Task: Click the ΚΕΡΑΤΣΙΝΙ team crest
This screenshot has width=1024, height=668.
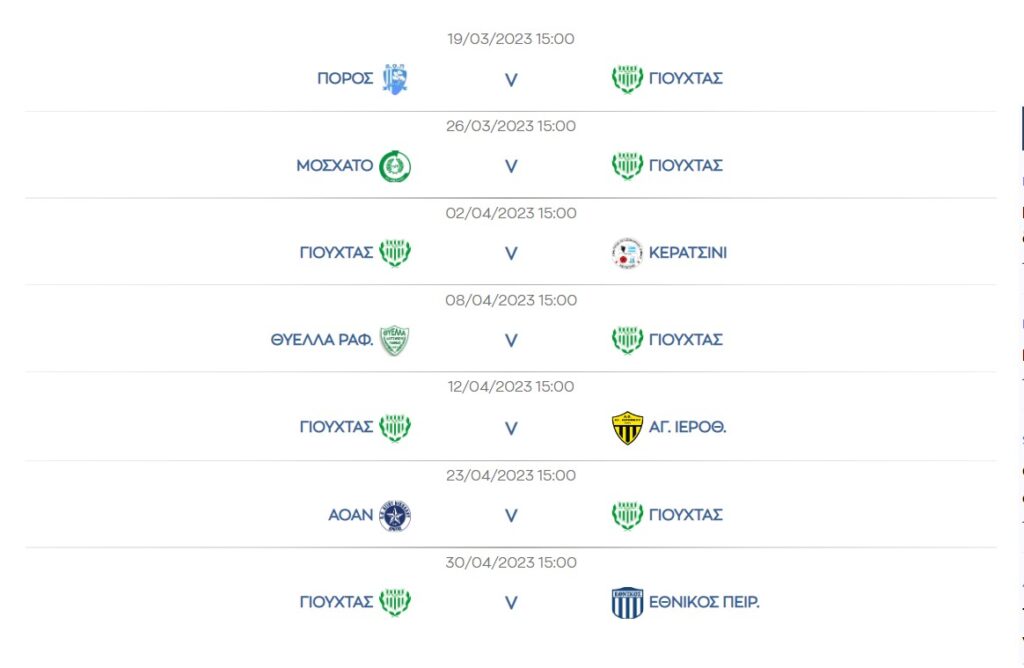Action: point(627,253)
